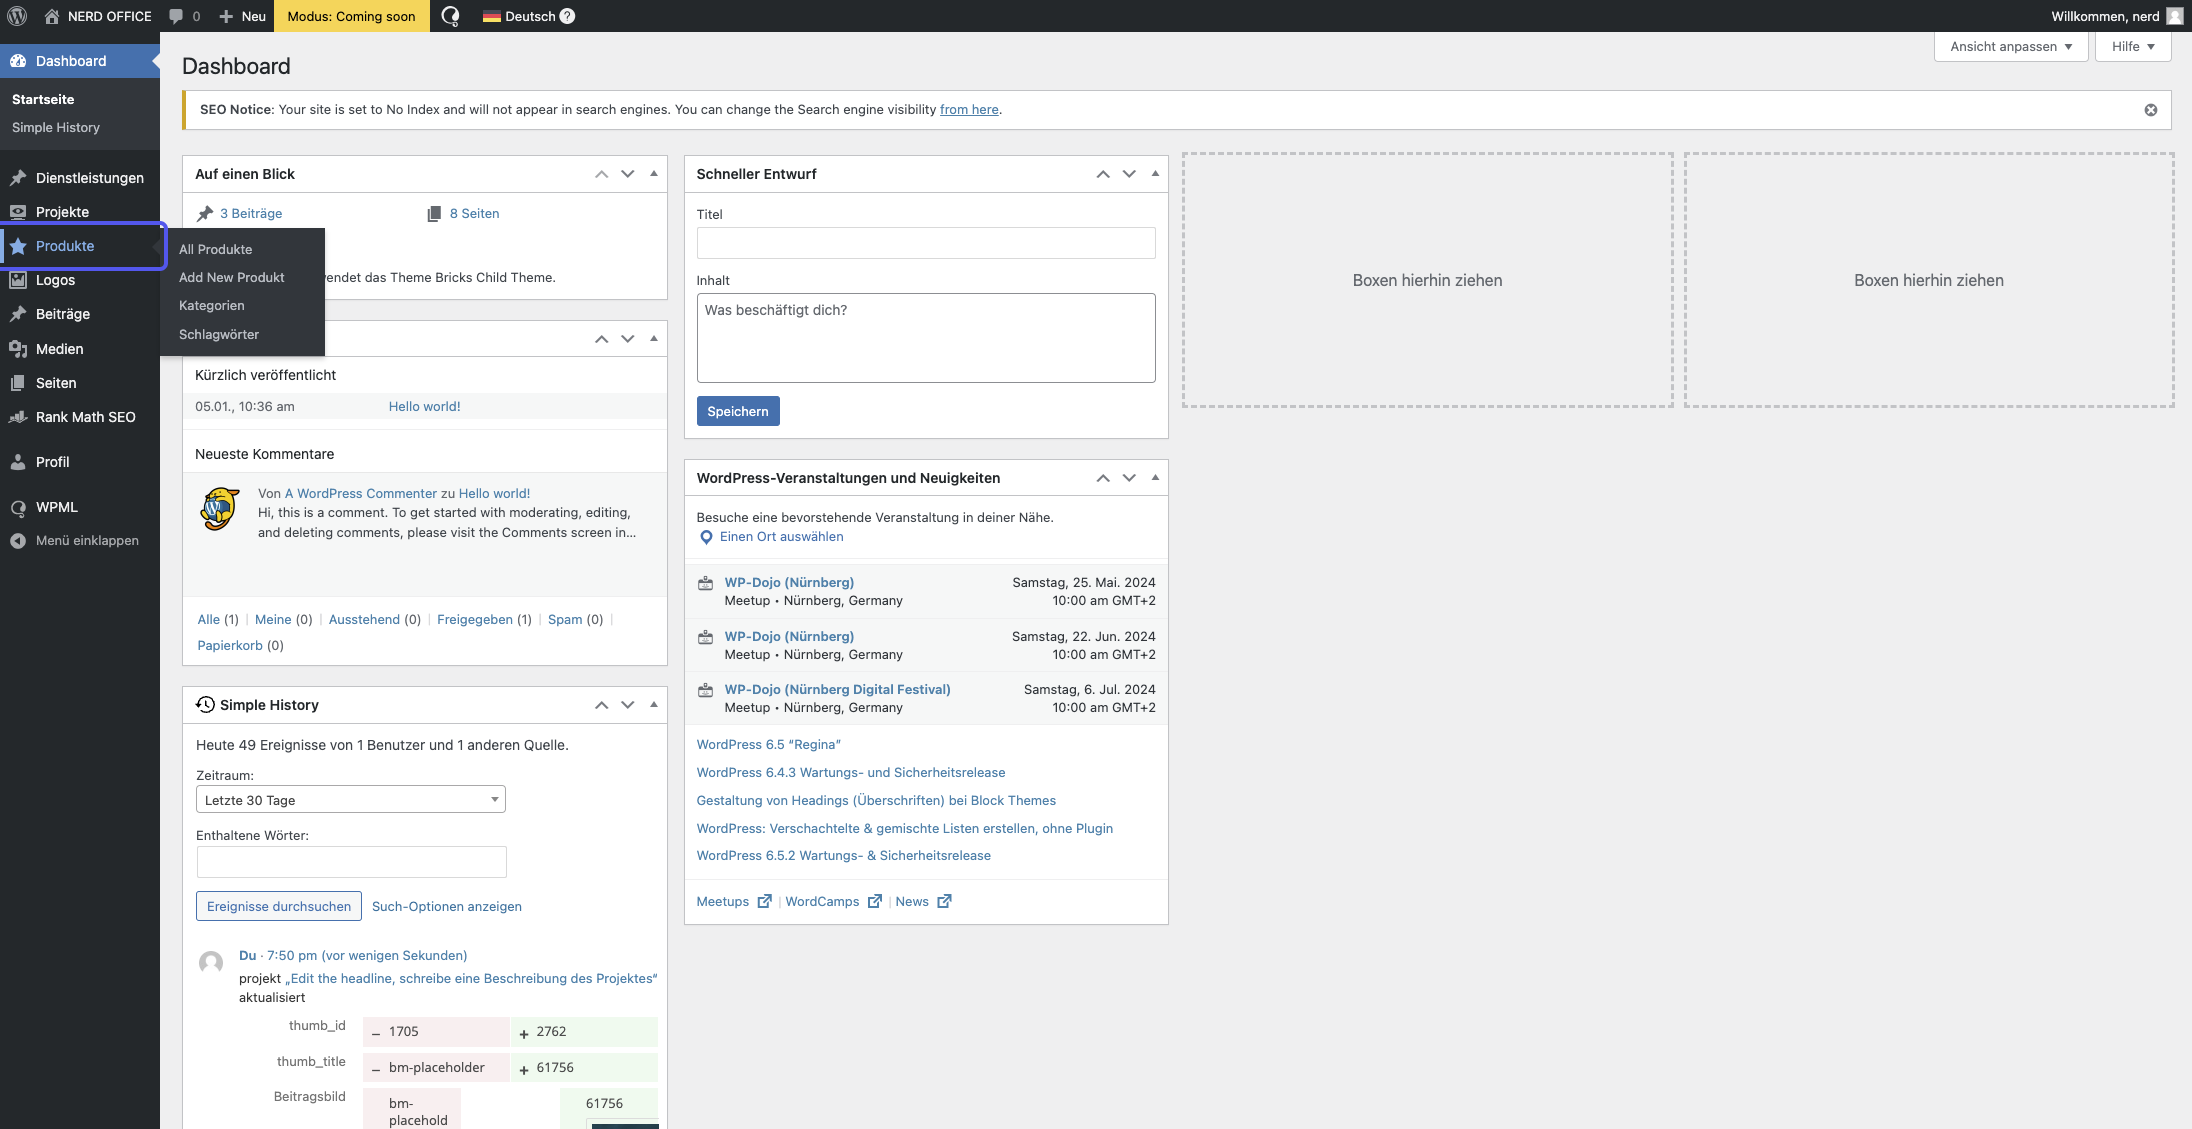Open the NERD OFFICE site home icon
The width and height of the screenshot is (2192, 1129).
point(51,16)
